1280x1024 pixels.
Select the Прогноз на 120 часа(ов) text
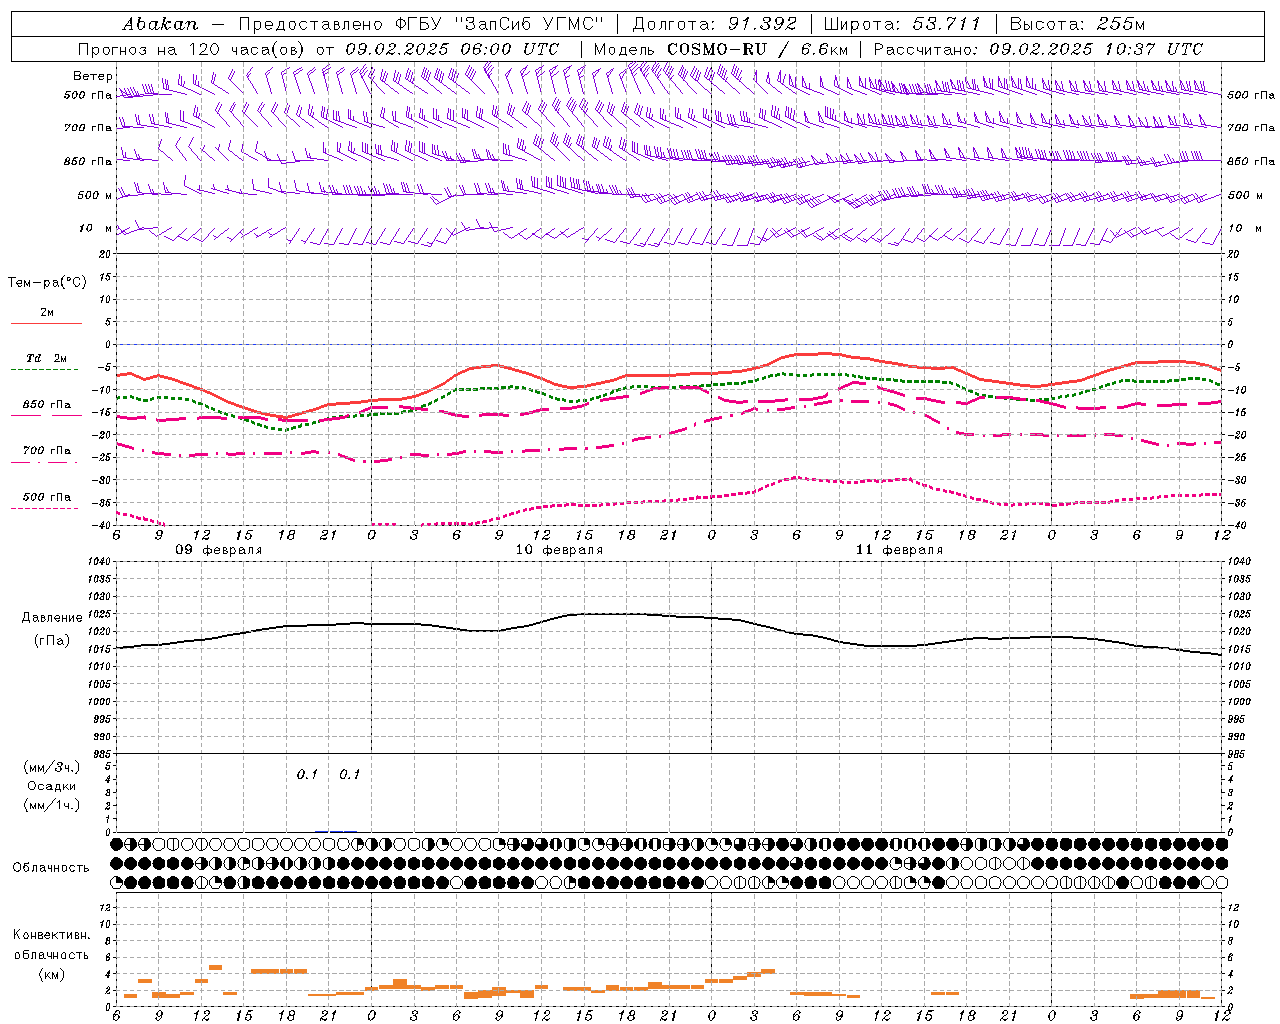(x=192, y=49)
